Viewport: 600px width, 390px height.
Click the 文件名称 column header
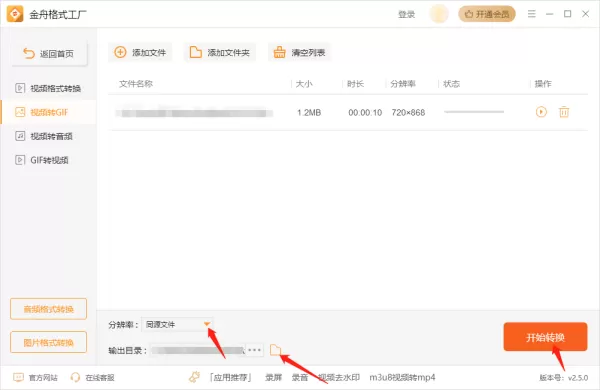pyautogui.click(x=136, y=84)
